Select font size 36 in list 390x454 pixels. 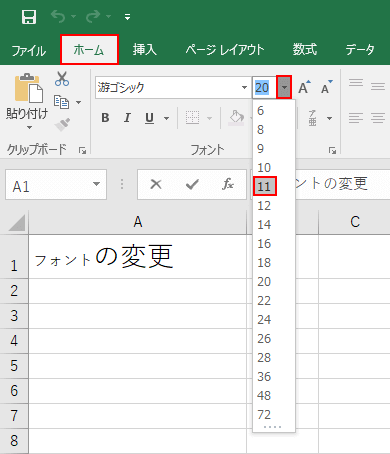[x=274, y=377]
